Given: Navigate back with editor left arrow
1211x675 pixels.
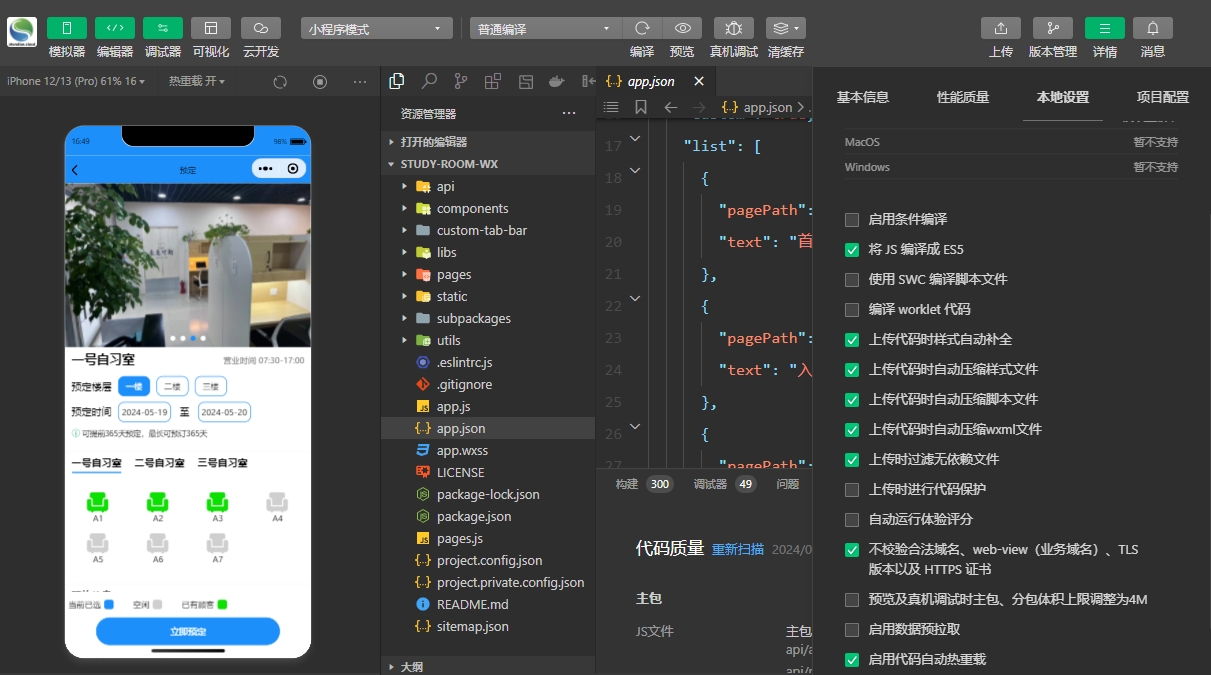Looking at the screenshot, I should click(671, 107).
